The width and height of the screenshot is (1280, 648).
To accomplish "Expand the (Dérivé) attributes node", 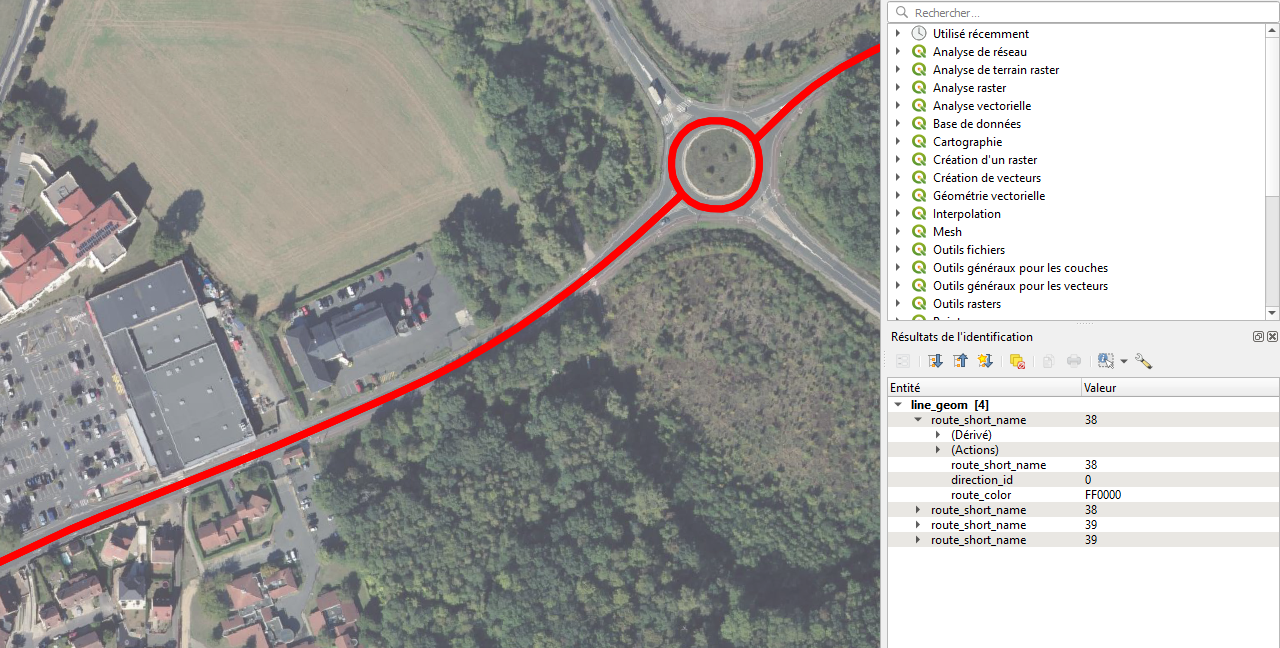I will point(938,435).
